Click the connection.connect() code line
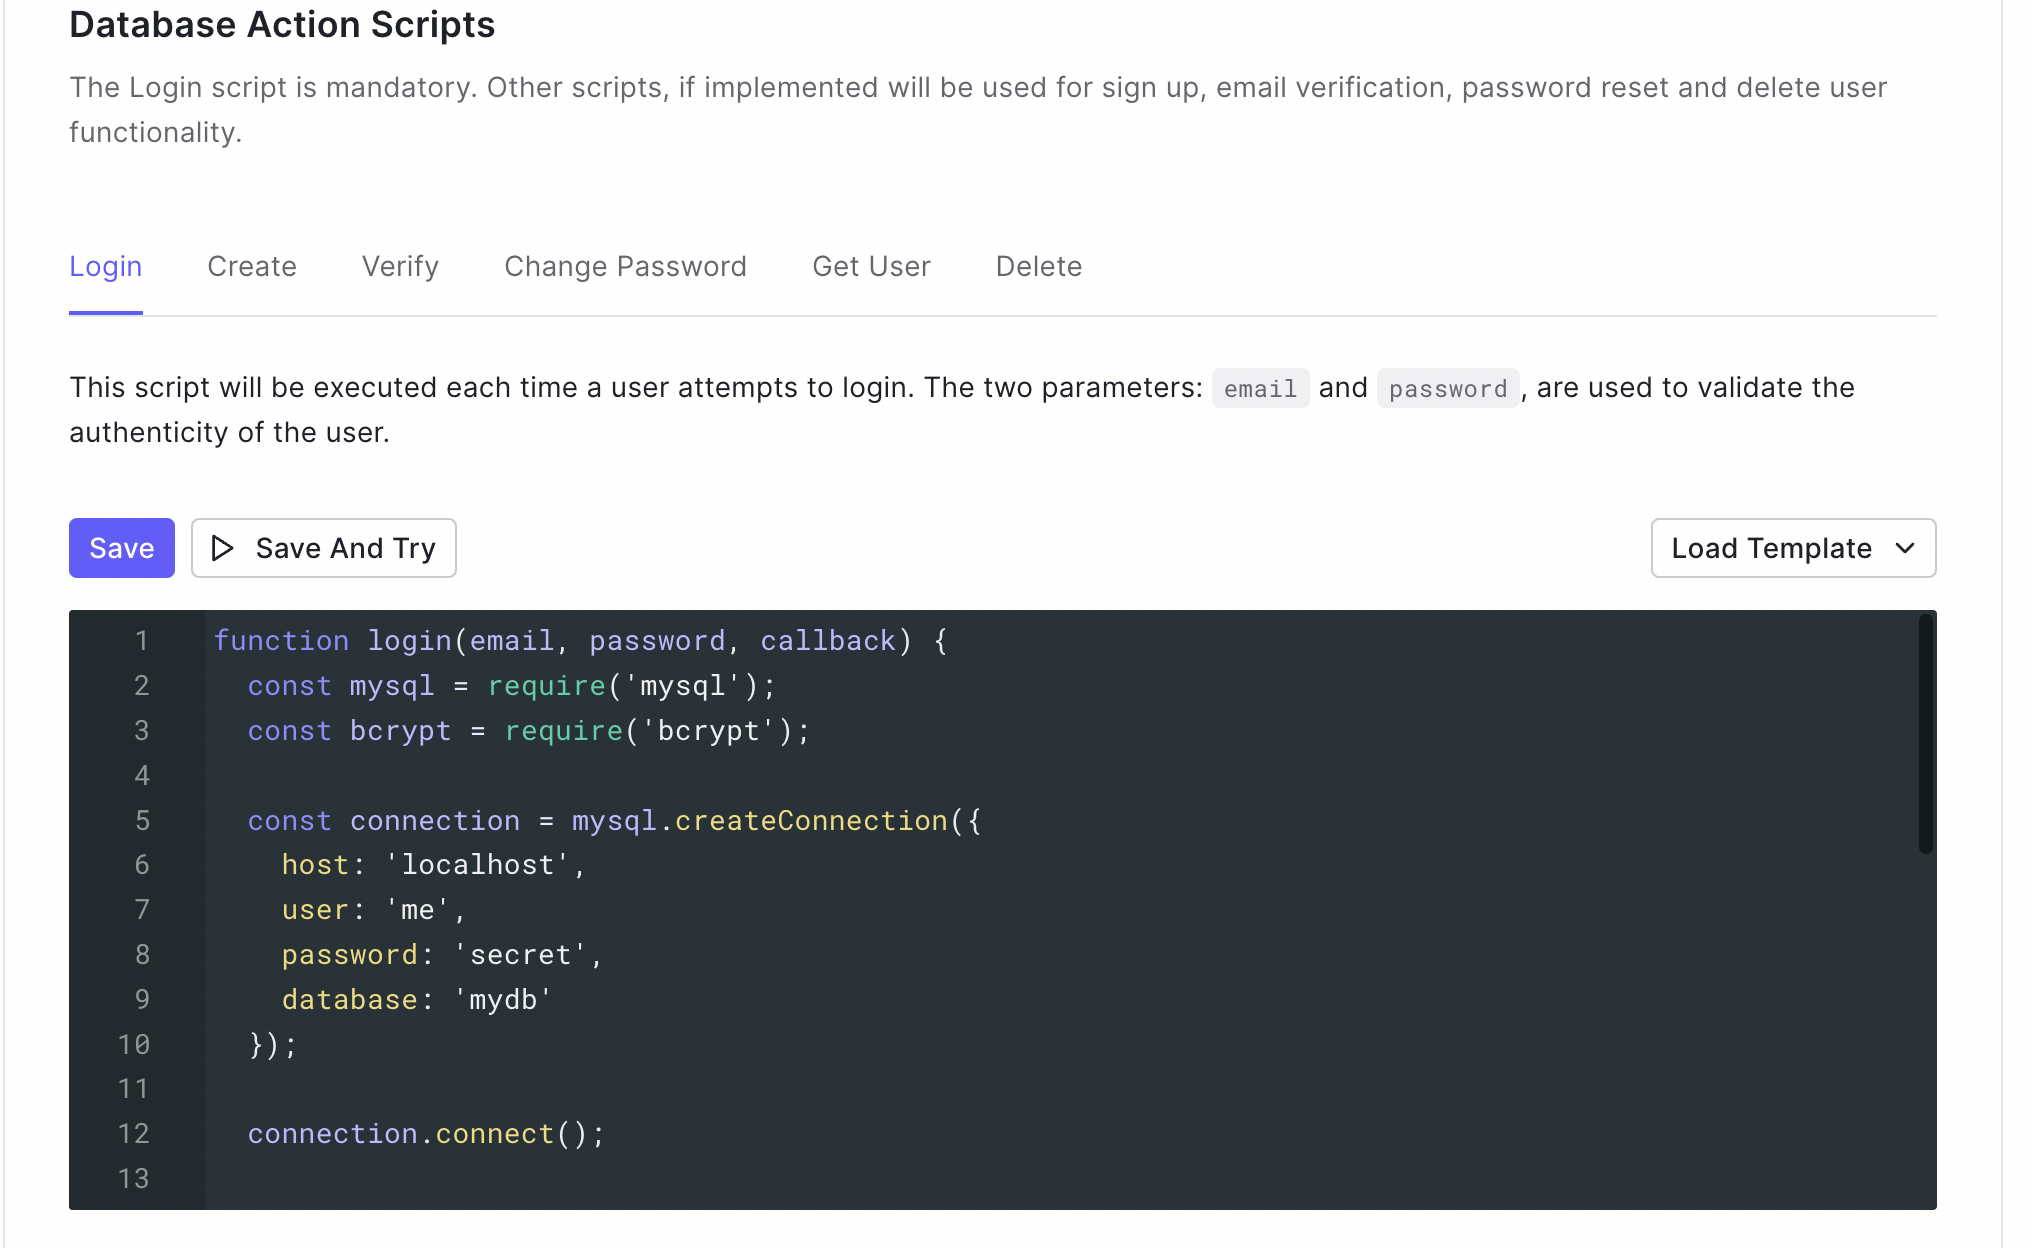This screenshot has height=1248, width=2026. (426, 1134)
